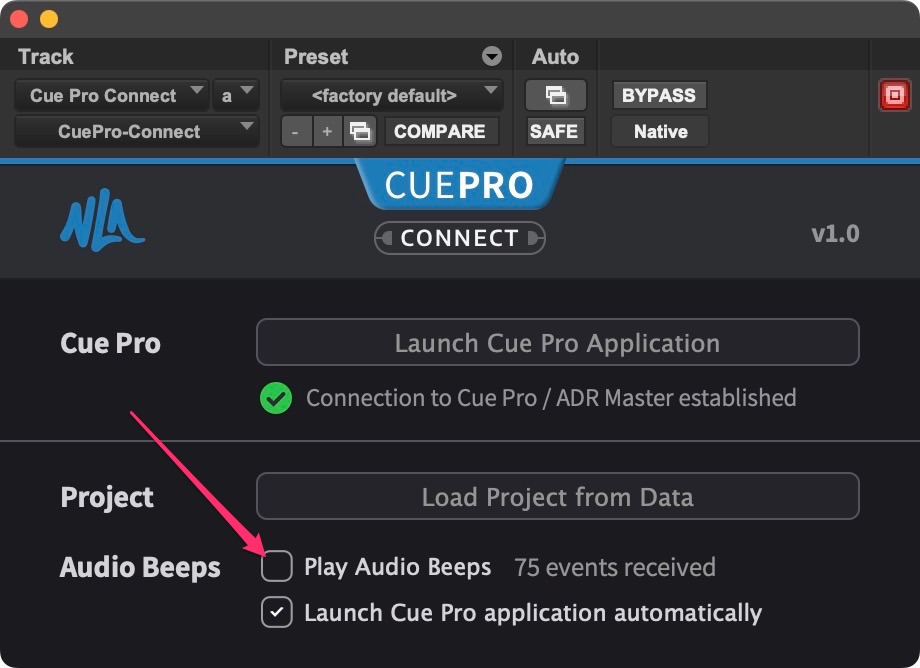Click '75 events received' status text
The image size is (920, 668).
615,568
